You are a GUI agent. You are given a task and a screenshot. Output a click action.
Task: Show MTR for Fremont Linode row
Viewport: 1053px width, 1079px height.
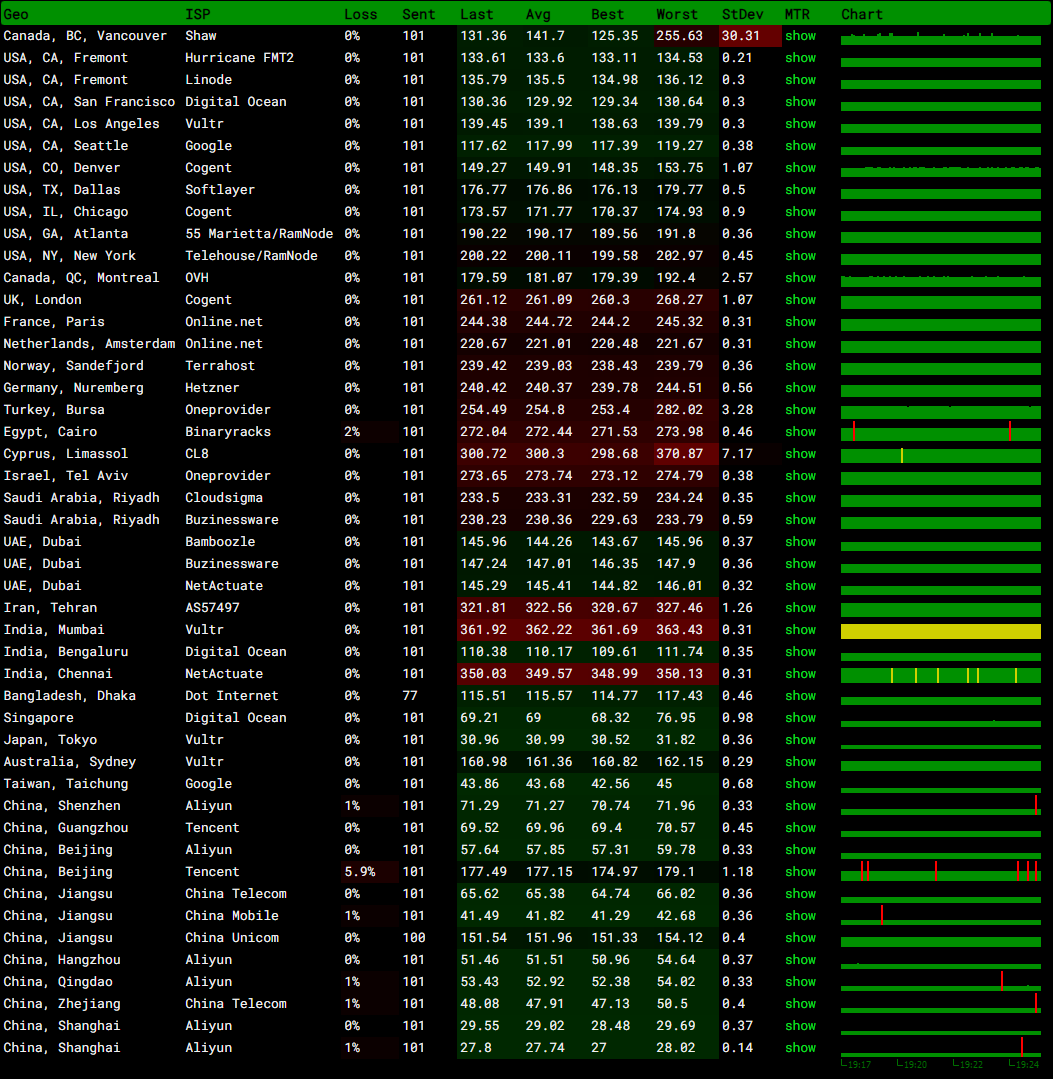[800, 80]
